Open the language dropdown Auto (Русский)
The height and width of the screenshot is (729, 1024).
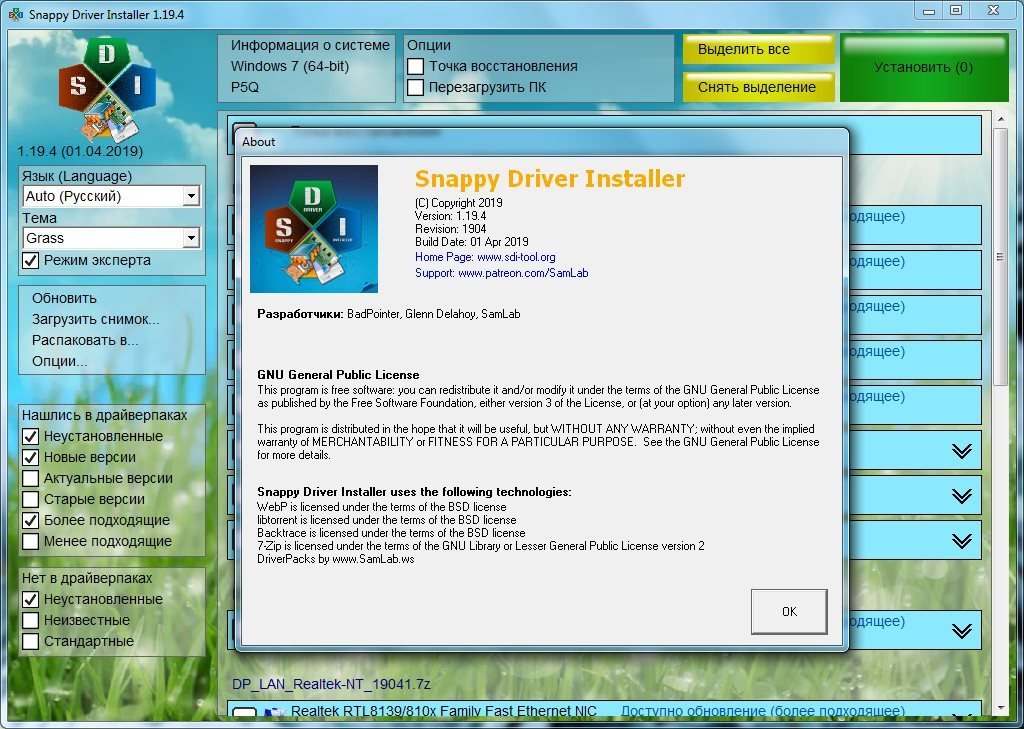(x=191, y=197)
